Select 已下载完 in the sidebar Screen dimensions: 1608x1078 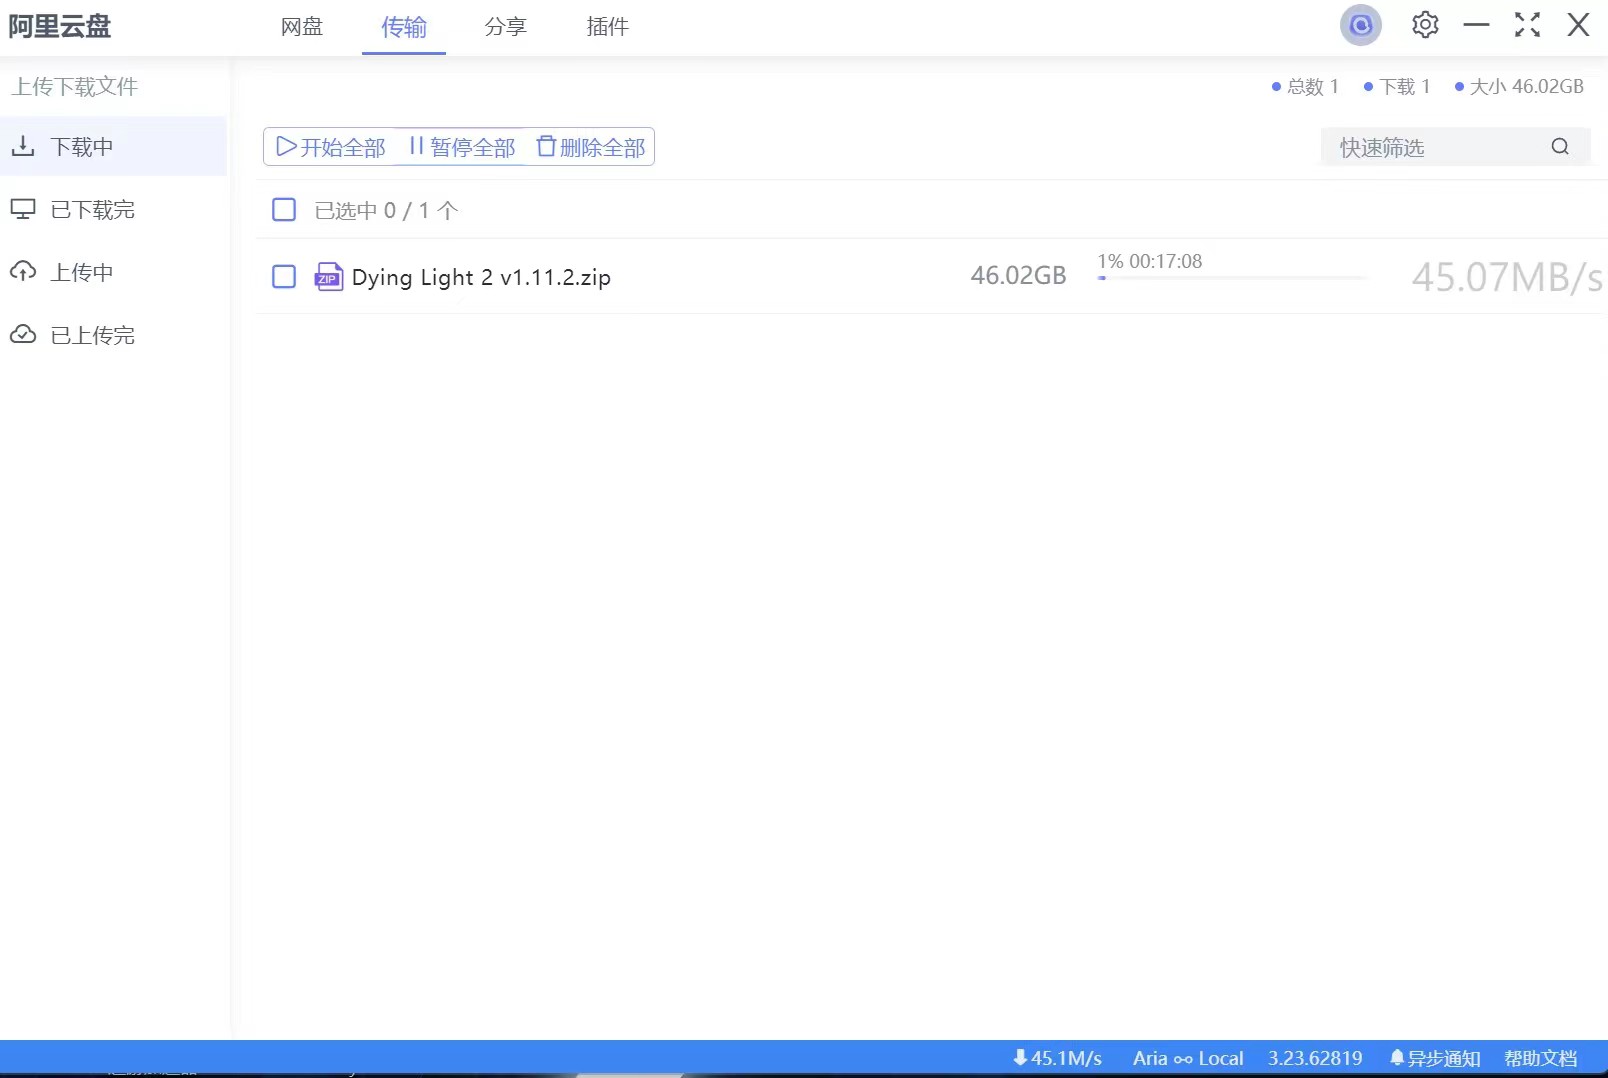tap(114, 209)
